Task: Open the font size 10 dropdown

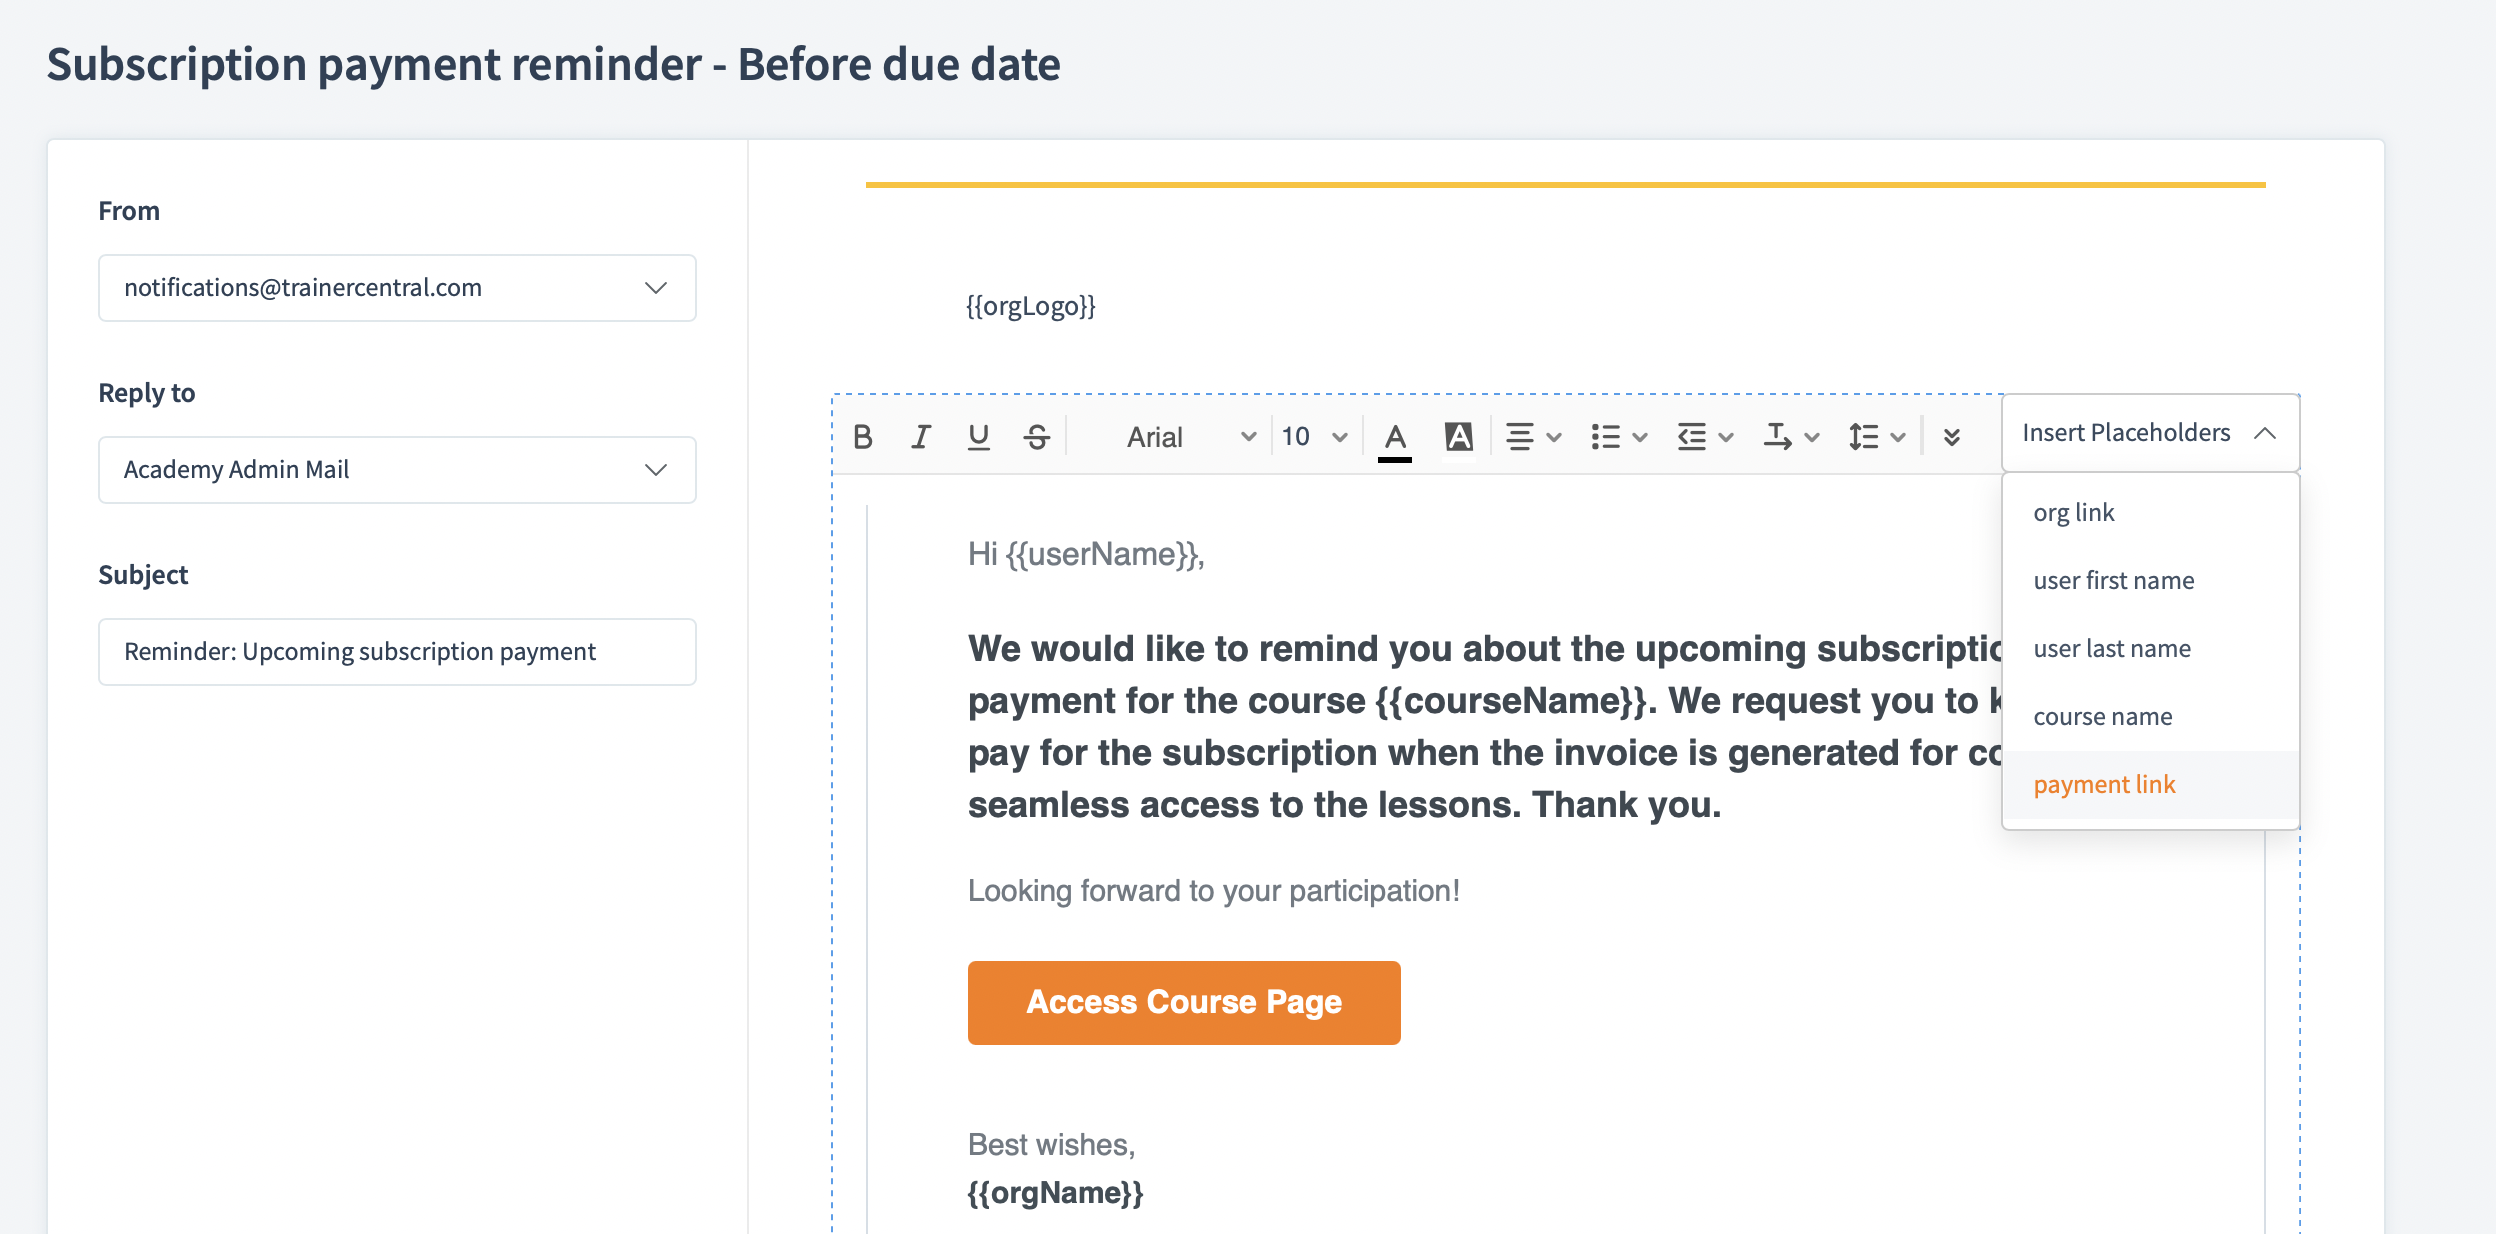Action: click(x=1314, y=437)
